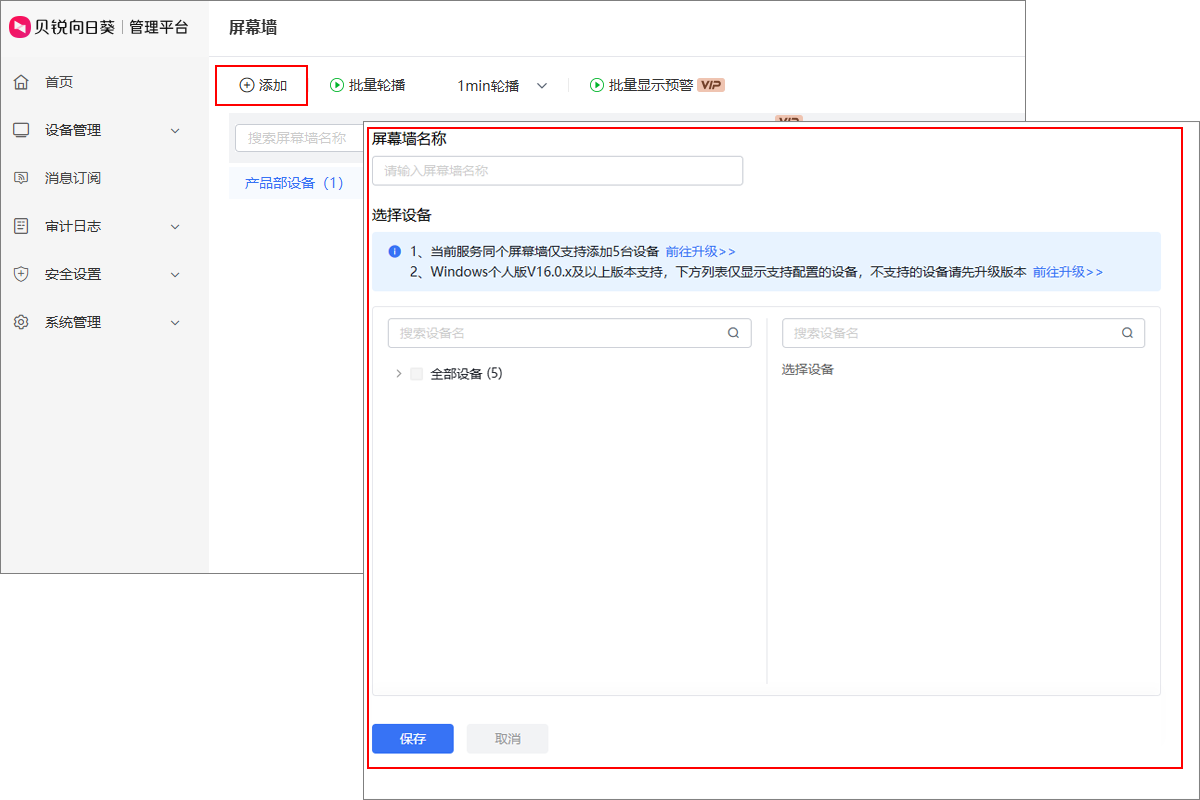Open the 1min轮播 interval dropdown
The width and height of the screenshot is (1200, 800).
[x=541, y=86]
